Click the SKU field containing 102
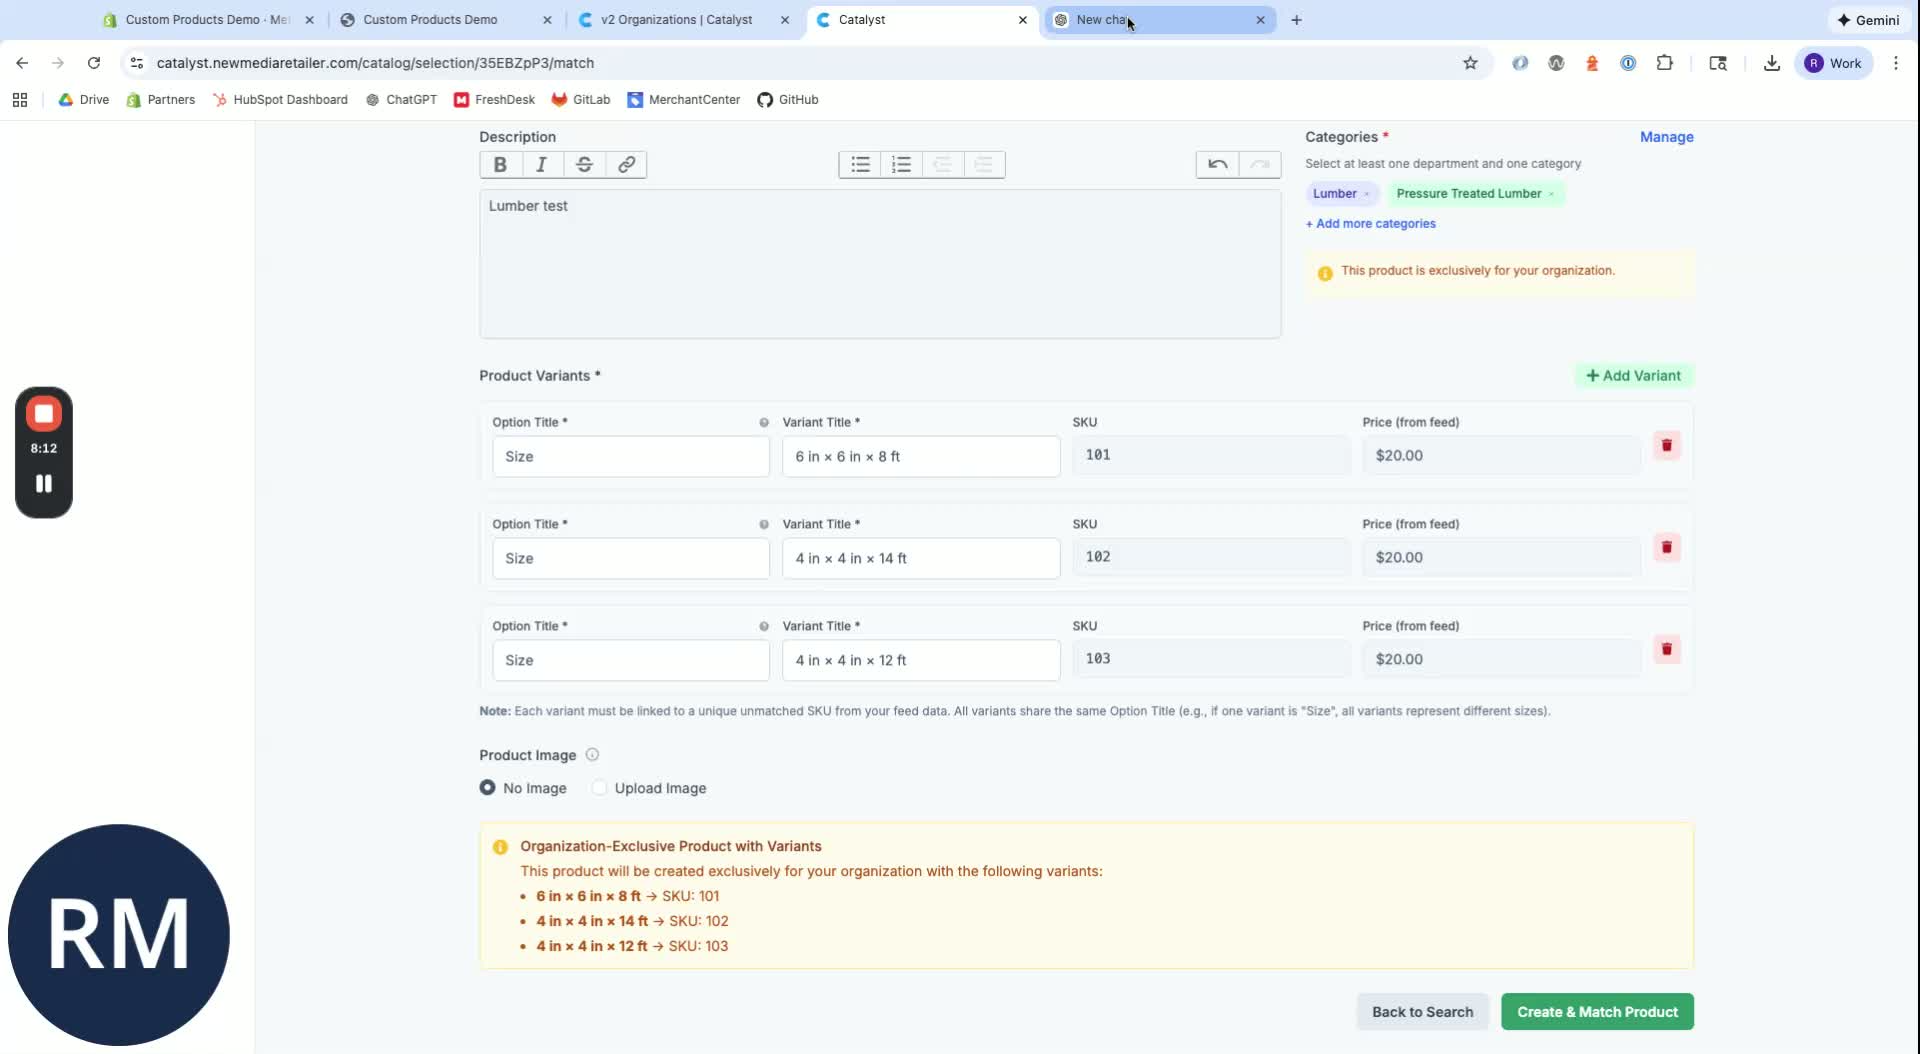This screenshot has height=1054, width=1920. click(1211, 557)
